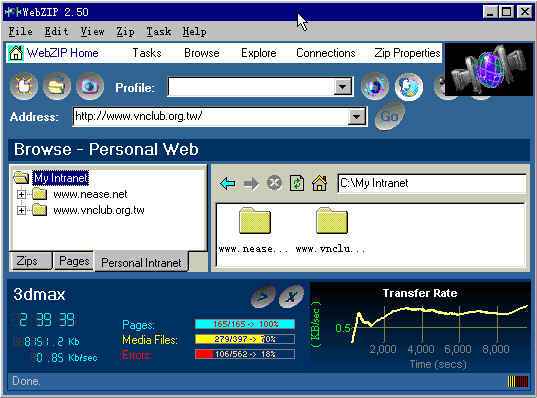This screenshot has width=537, height=398.
Task: Click the WebZIP title bar application icon
Action: [x=13, y=12]
